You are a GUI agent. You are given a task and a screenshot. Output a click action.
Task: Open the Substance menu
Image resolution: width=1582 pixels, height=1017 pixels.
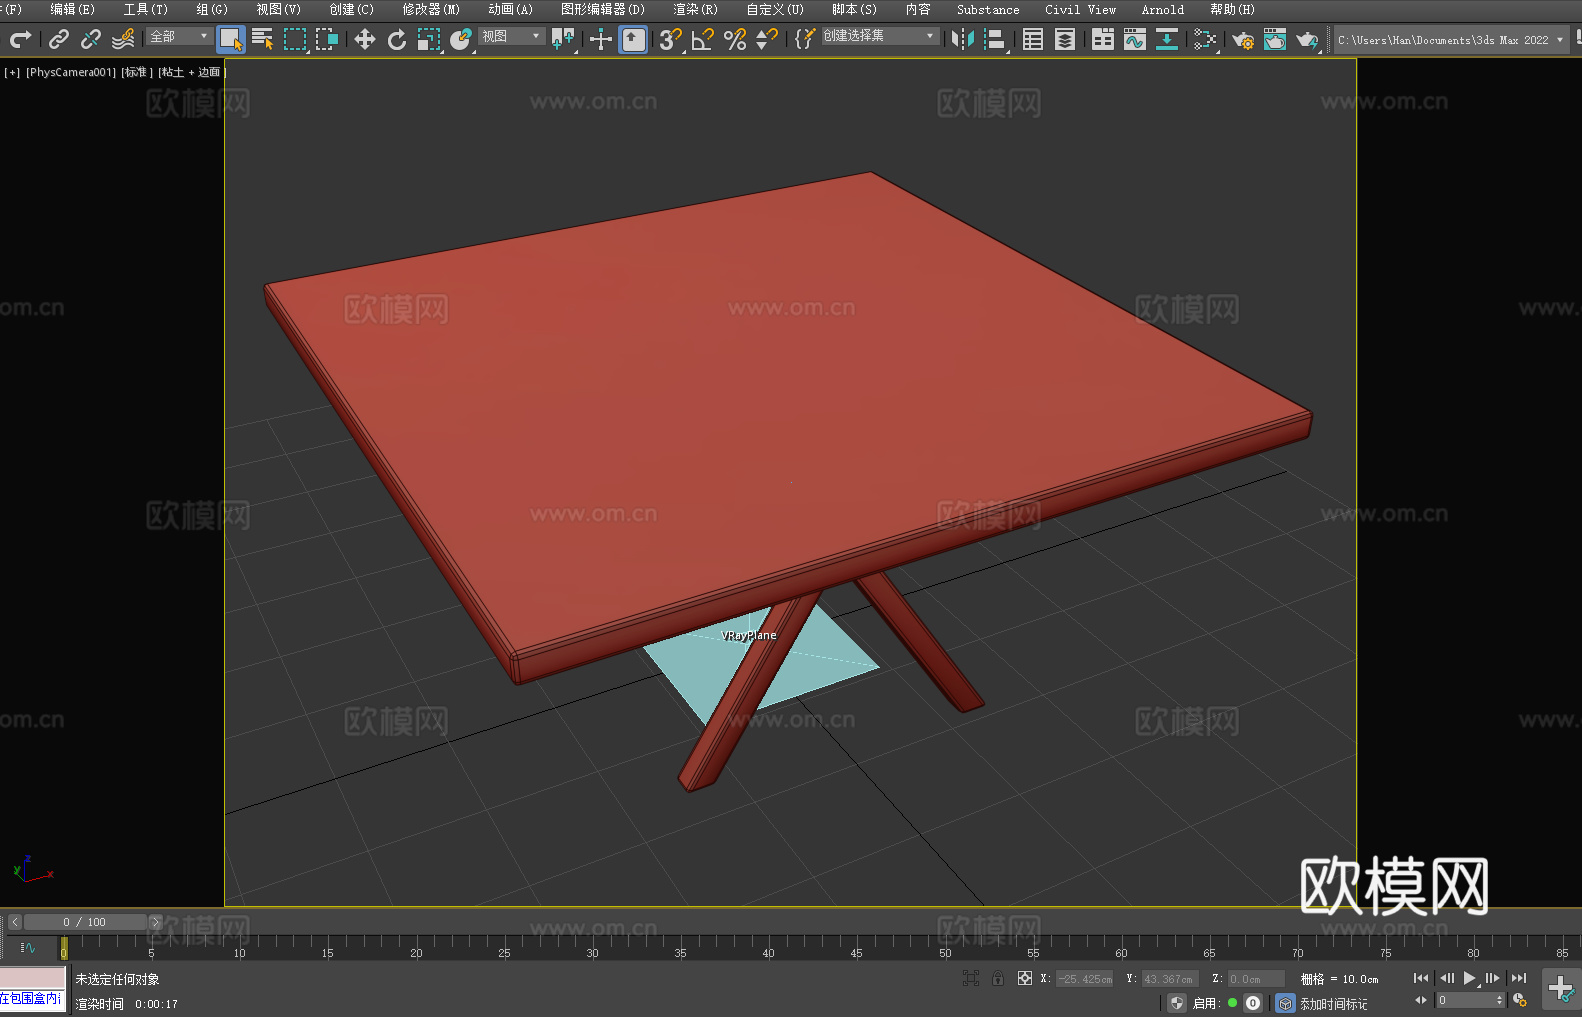coord(988,9)
